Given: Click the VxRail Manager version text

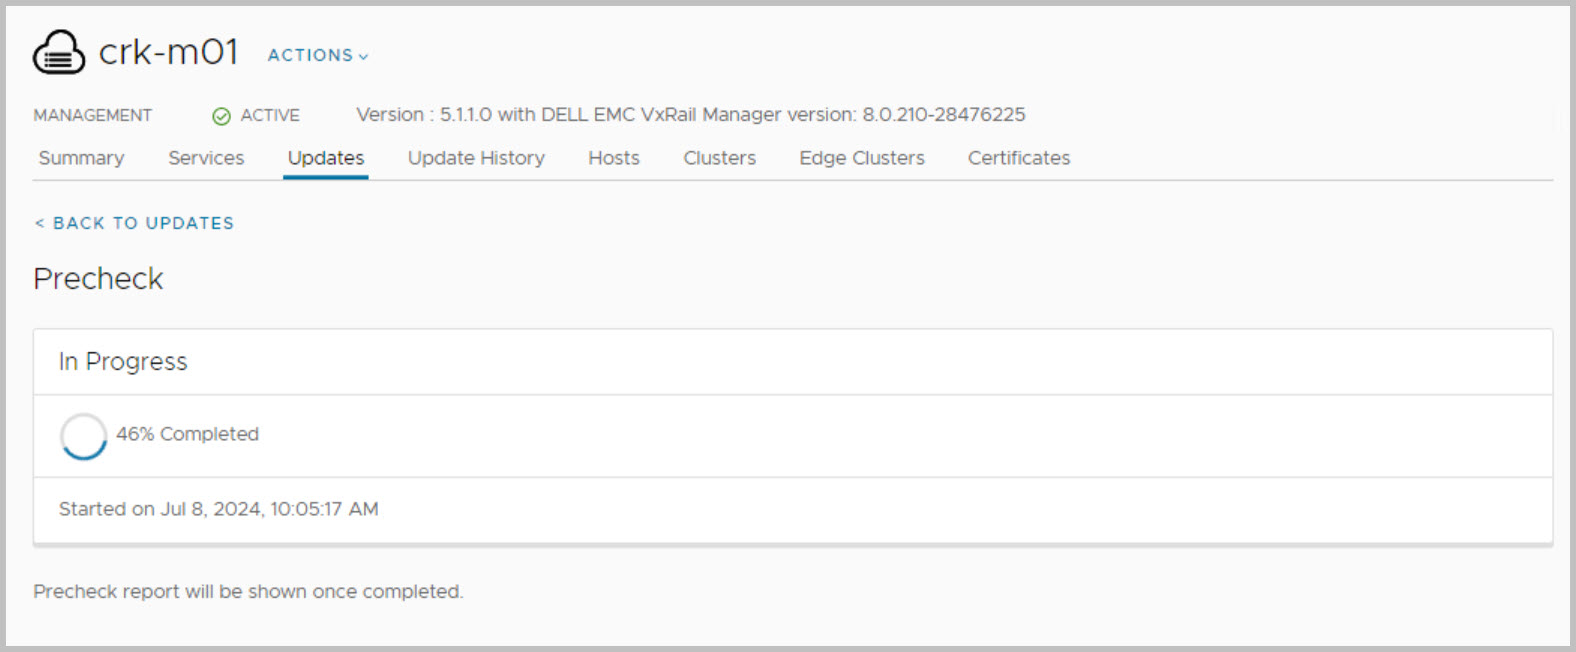Looking at the screenshot, I should point(690,115).
